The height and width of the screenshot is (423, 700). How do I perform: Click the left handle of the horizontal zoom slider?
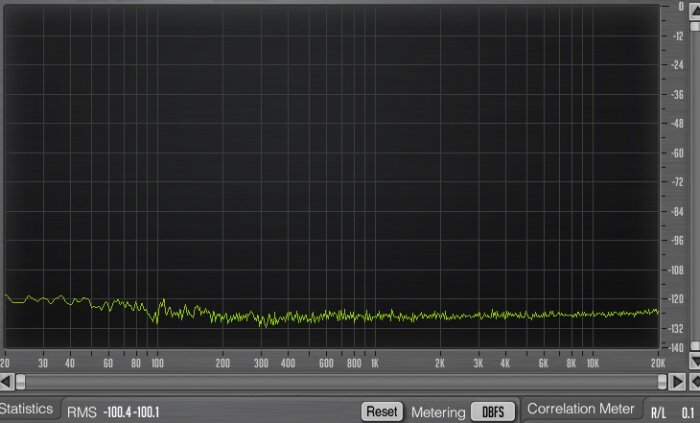click(x=21, y=382)
